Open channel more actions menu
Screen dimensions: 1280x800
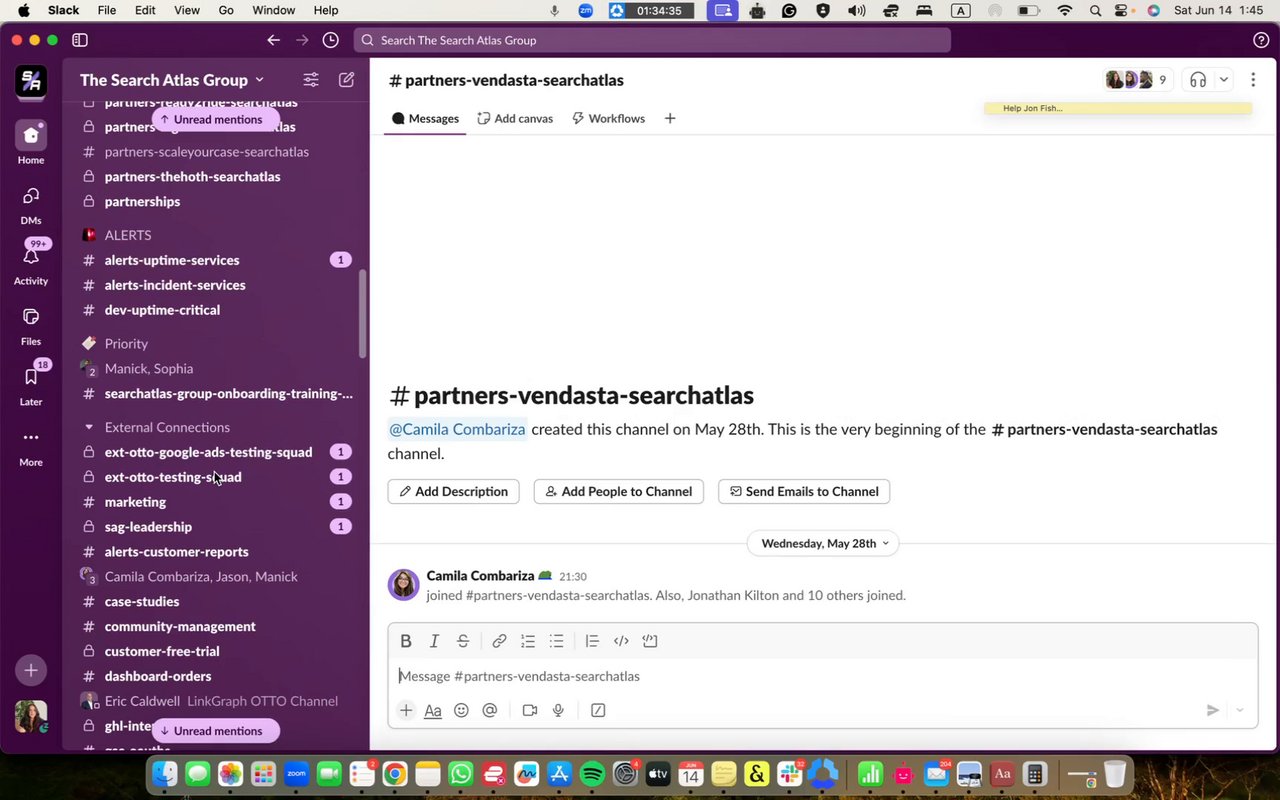pyautogui.click(x=1253, y=80)
